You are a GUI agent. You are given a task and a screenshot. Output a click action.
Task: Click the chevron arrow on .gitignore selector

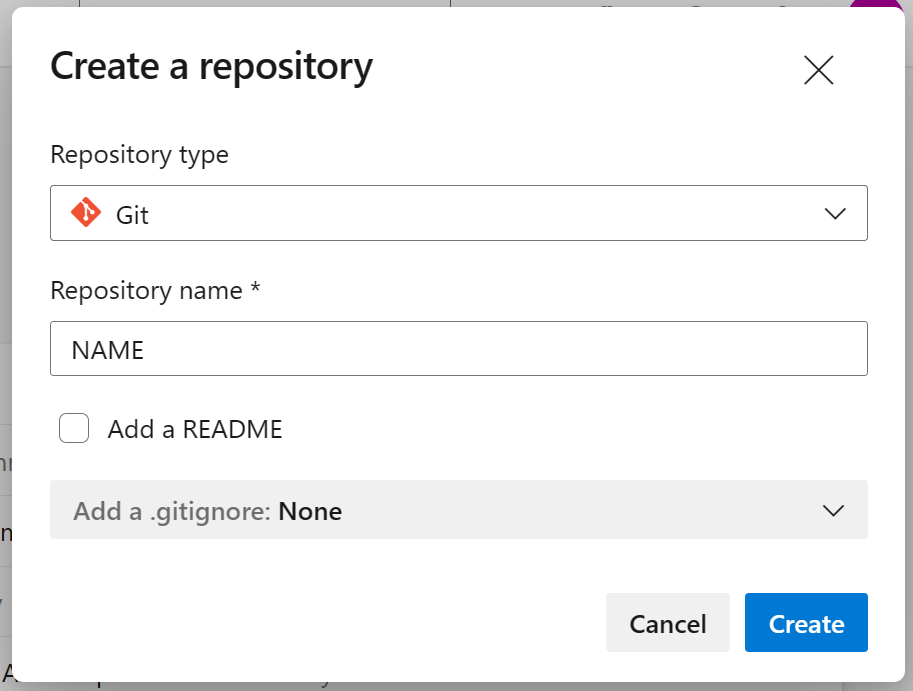coord(833,511)
